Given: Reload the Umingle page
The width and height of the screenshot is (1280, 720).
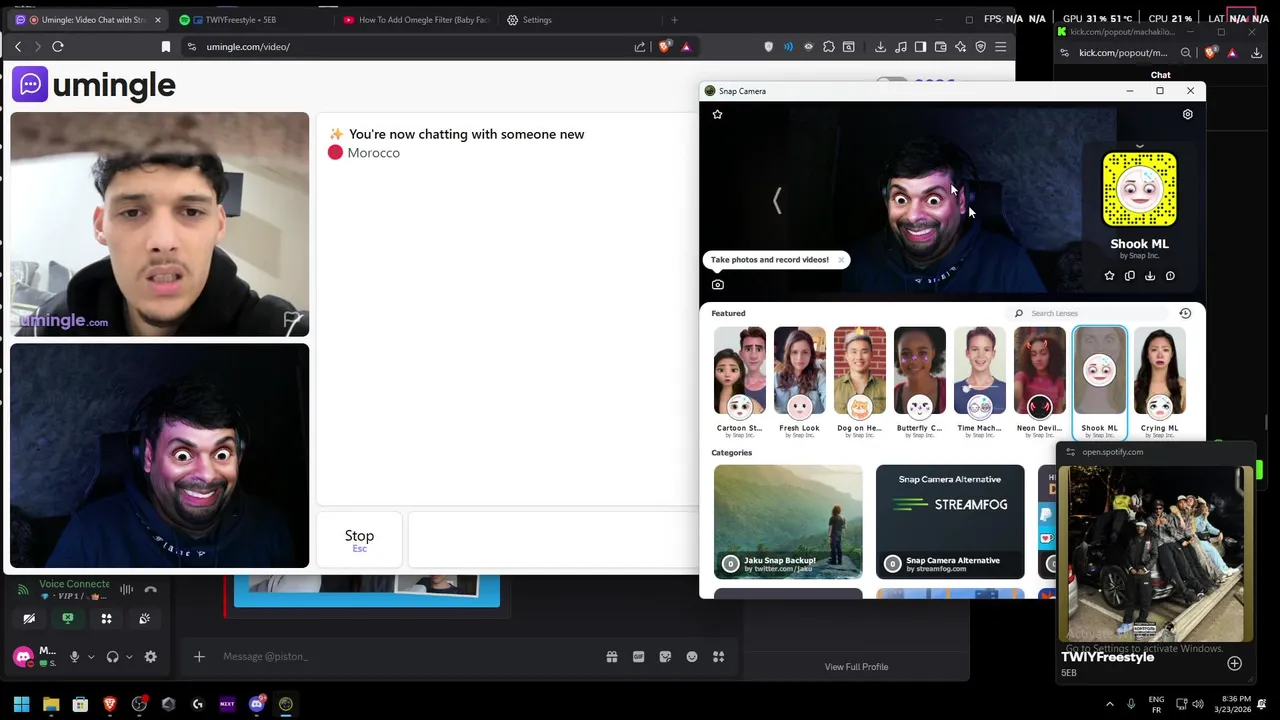Looking at the screenshot, I should pyautogui.click(x=58, y=47).
